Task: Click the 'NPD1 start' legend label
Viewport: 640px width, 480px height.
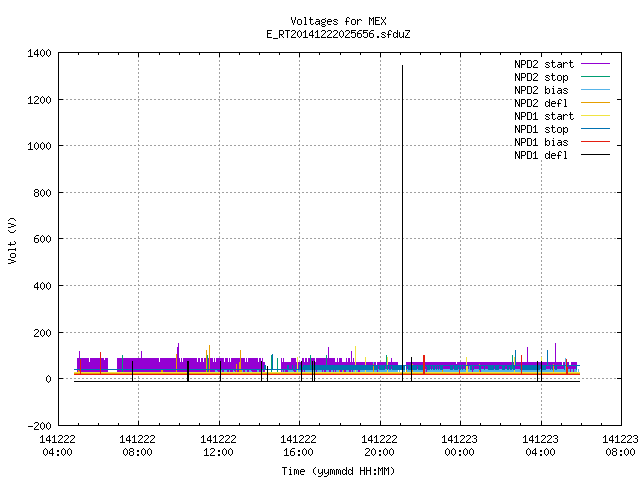Action: pos(544,116)
